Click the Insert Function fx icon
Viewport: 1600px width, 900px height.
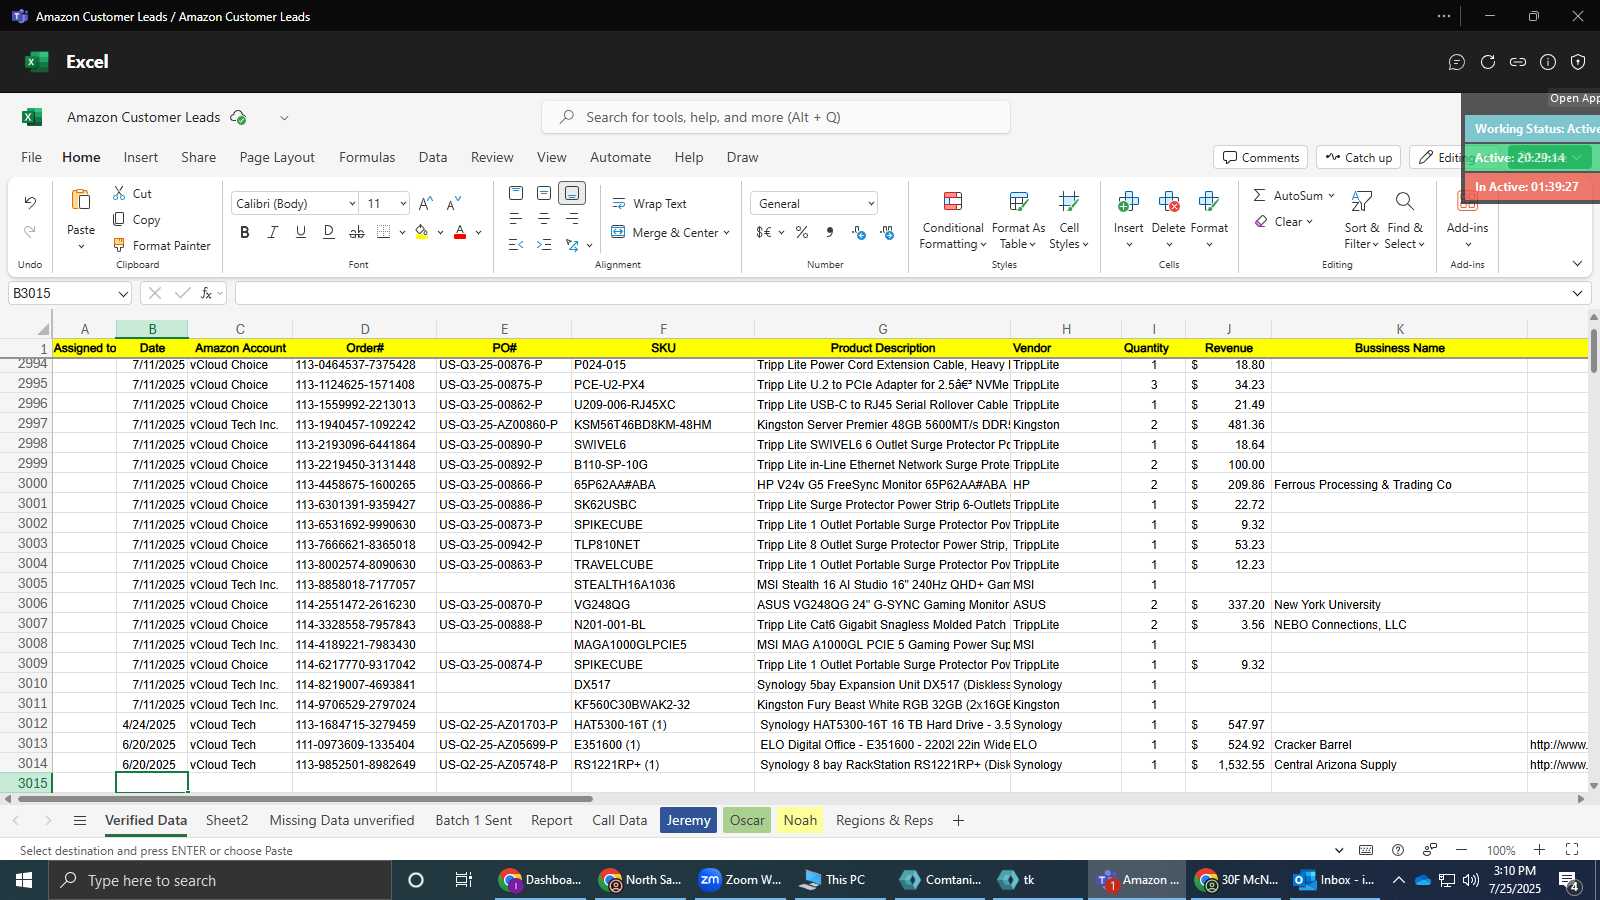pyautogui.click(x=206, y=293)
